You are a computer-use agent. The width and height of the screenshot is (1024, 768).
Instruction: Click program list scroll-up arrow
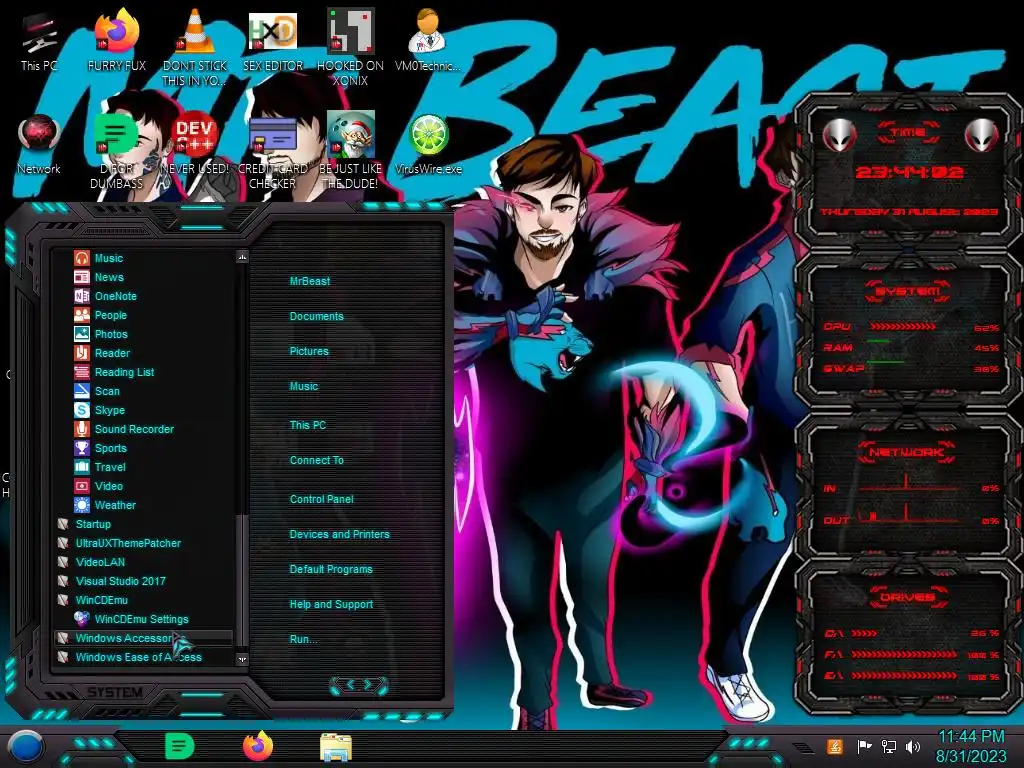click(242, 257)
